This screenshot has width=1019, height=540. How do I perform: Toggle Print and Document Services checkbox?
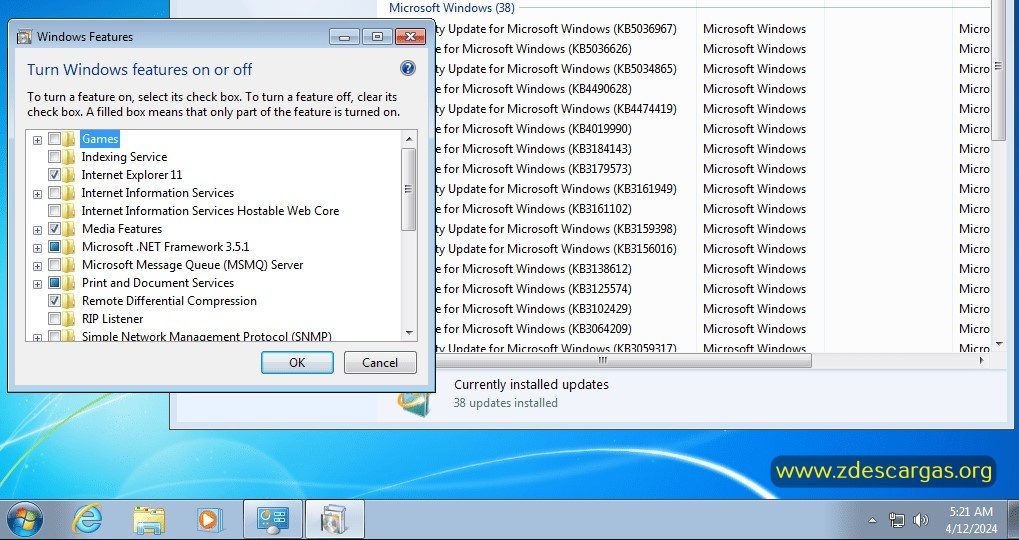pos(55,283)
